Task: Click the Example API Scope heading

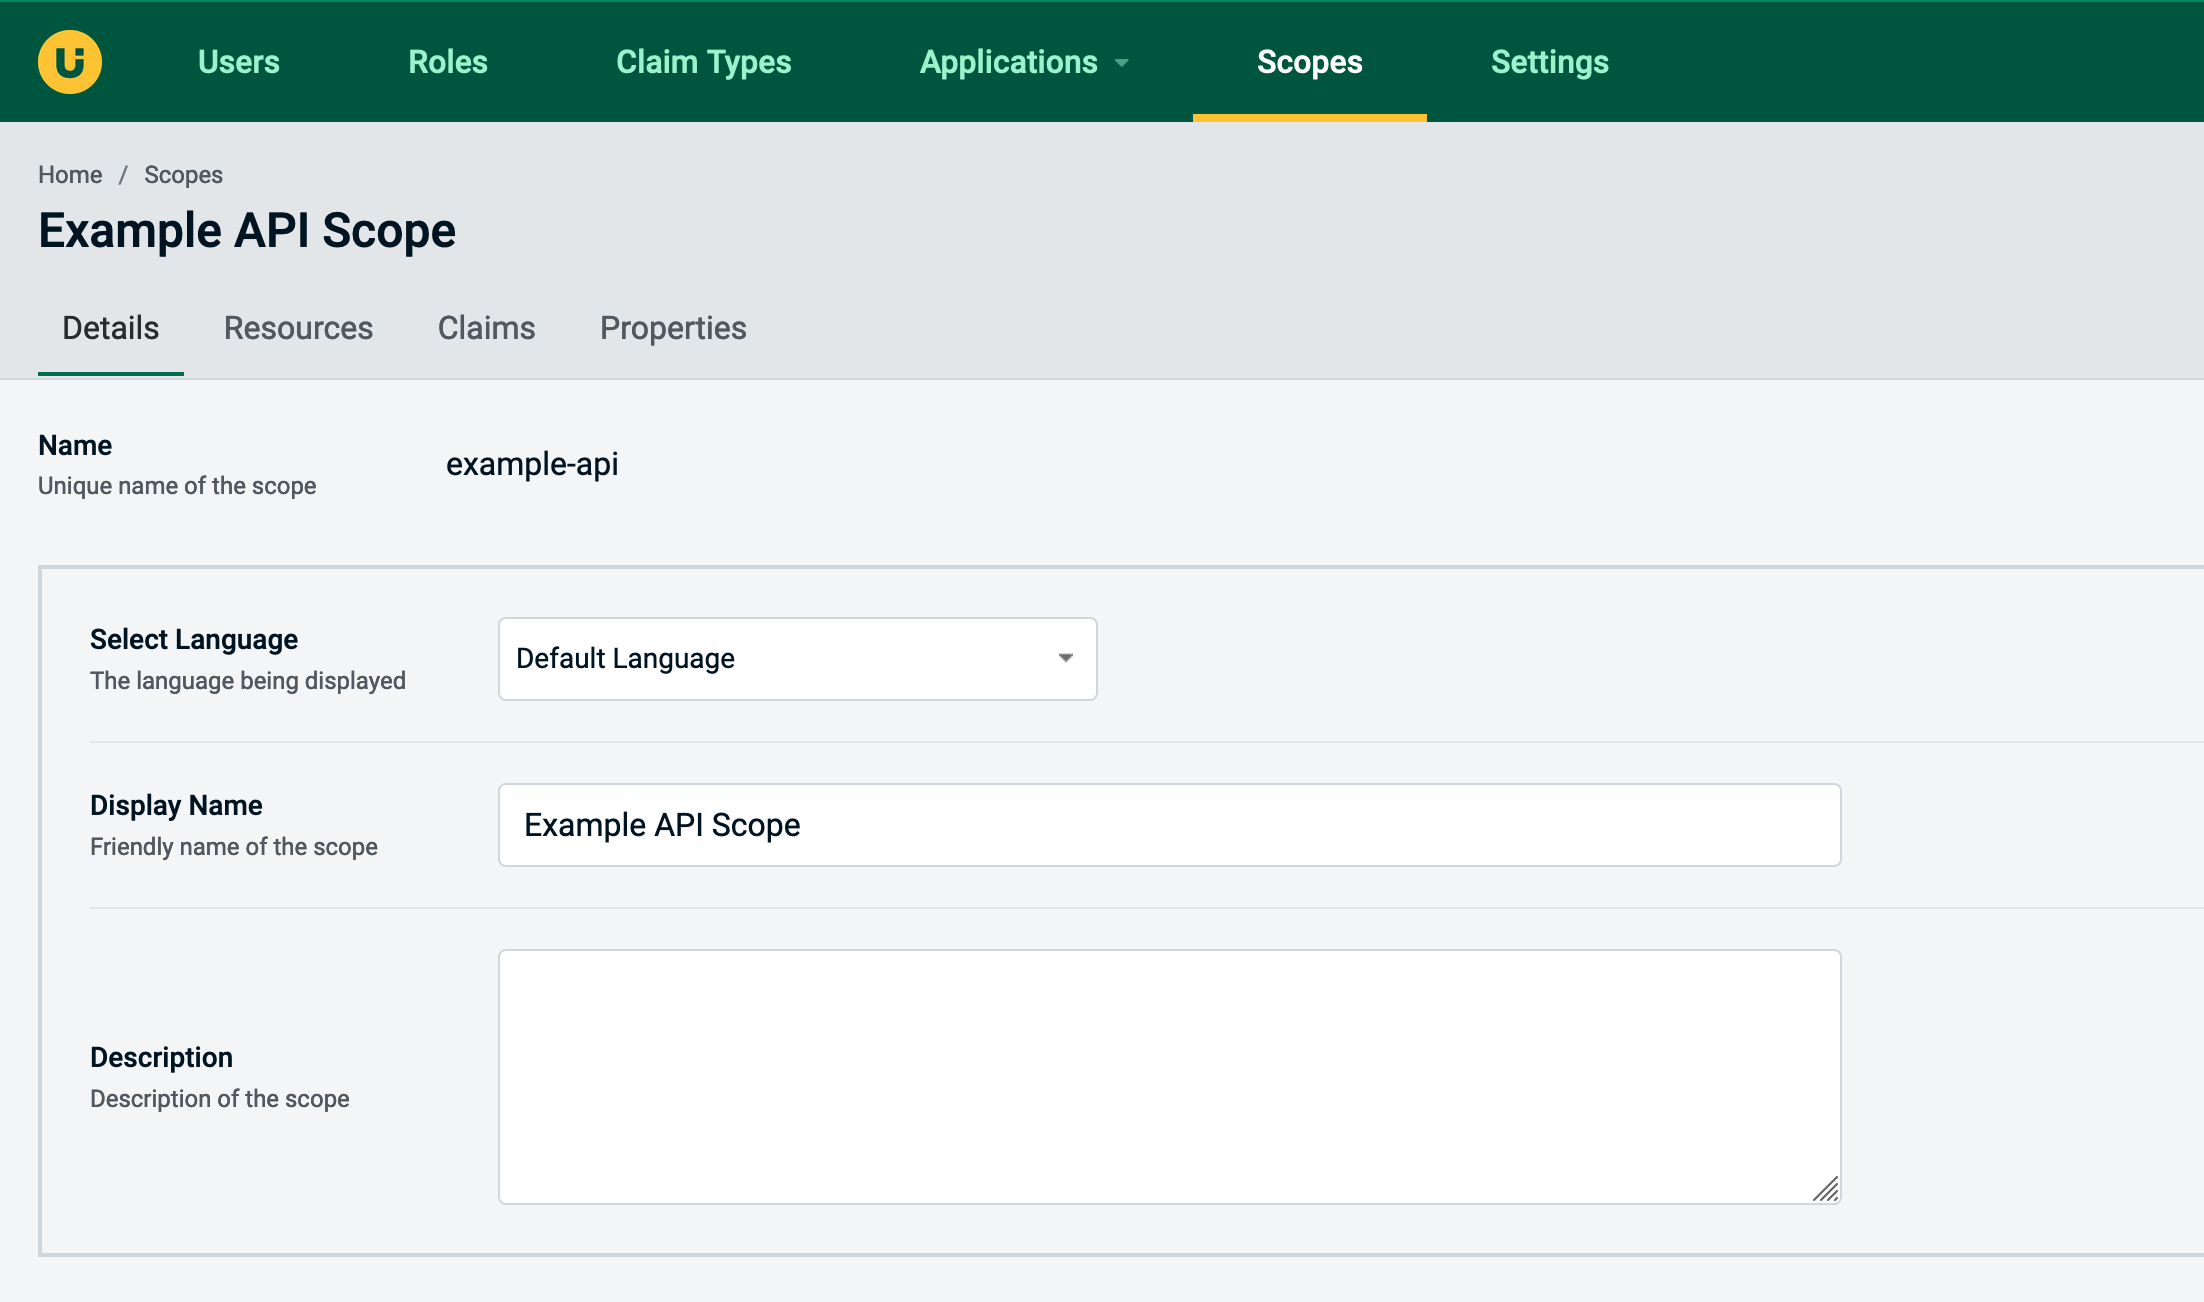Action: pos(247,231)
